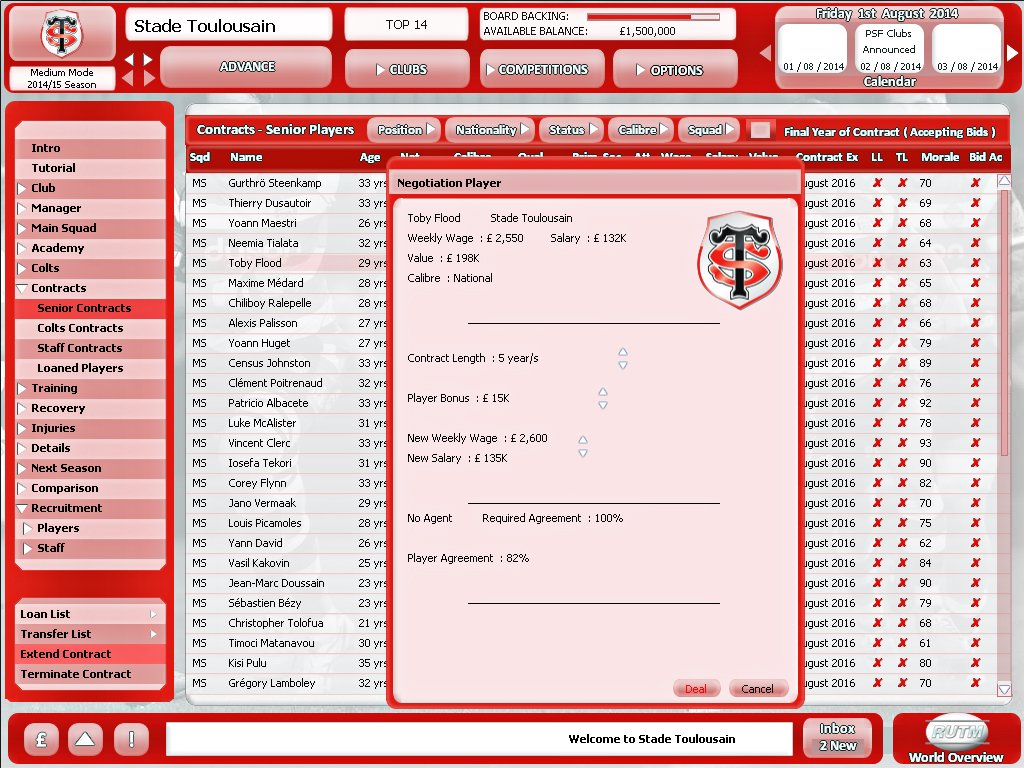Image resolution: width=1024 pixels, height=768 pixels.
Task: Open the finances pound icon button
Action: tap(41, 739)
